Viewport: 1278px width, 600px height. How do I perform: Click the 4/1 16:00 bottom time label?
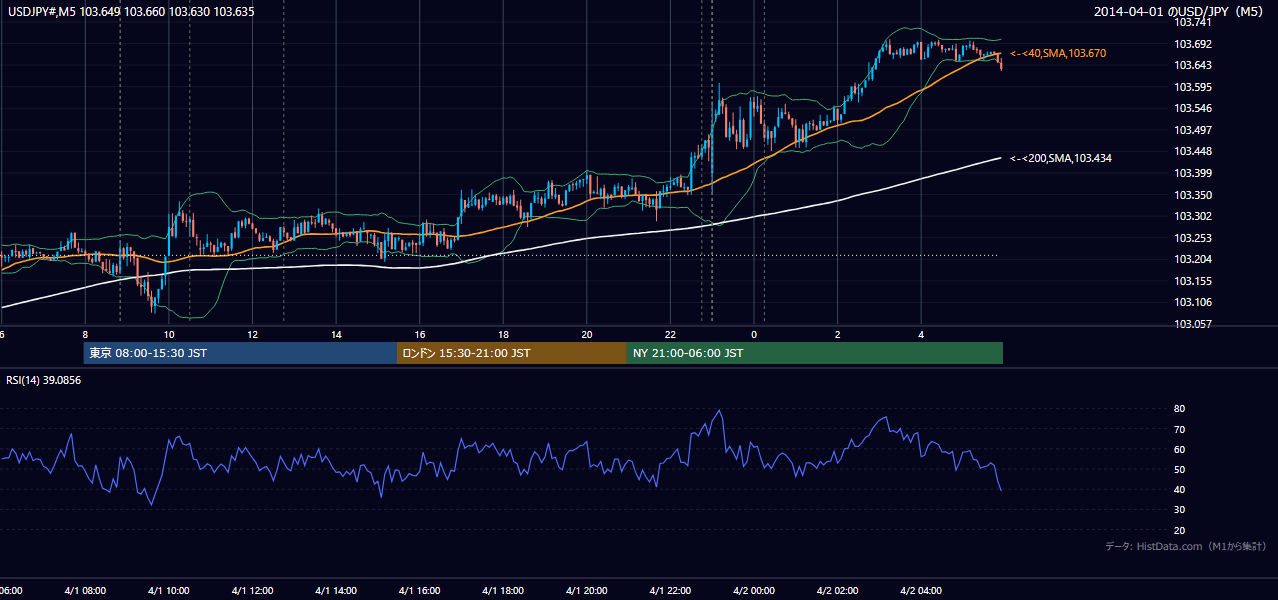pos(419,591)
